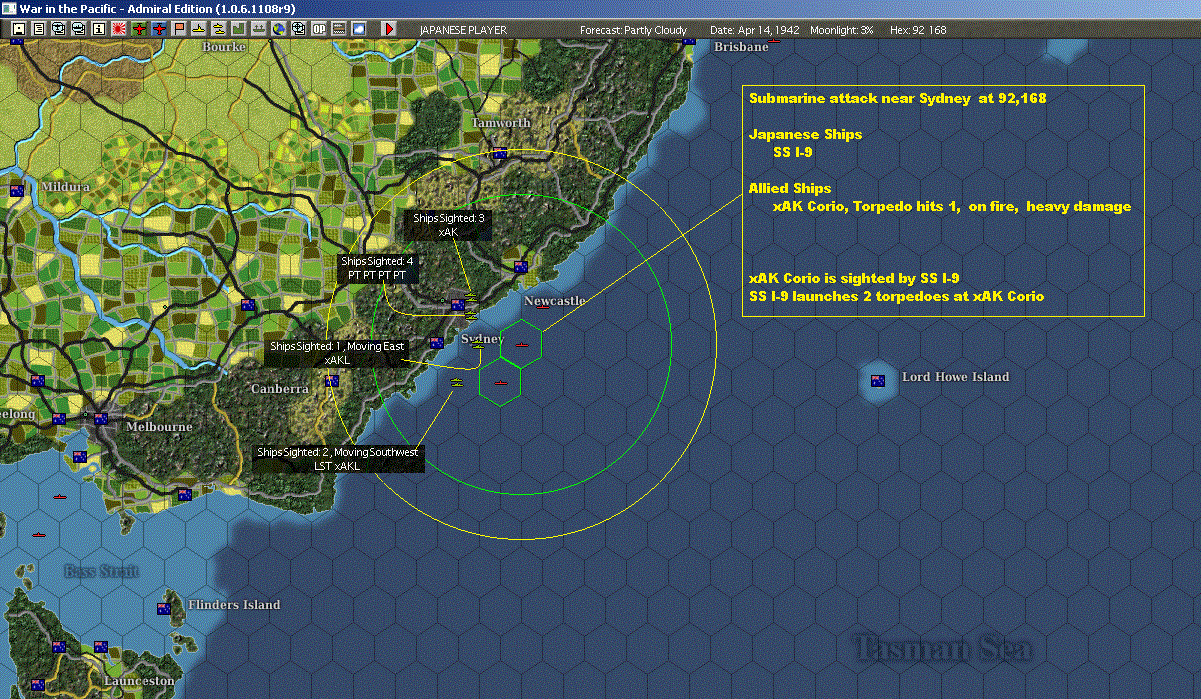Select the Newcastle base flag
This screenshot has width=1201, height=699.
(520, 266)
